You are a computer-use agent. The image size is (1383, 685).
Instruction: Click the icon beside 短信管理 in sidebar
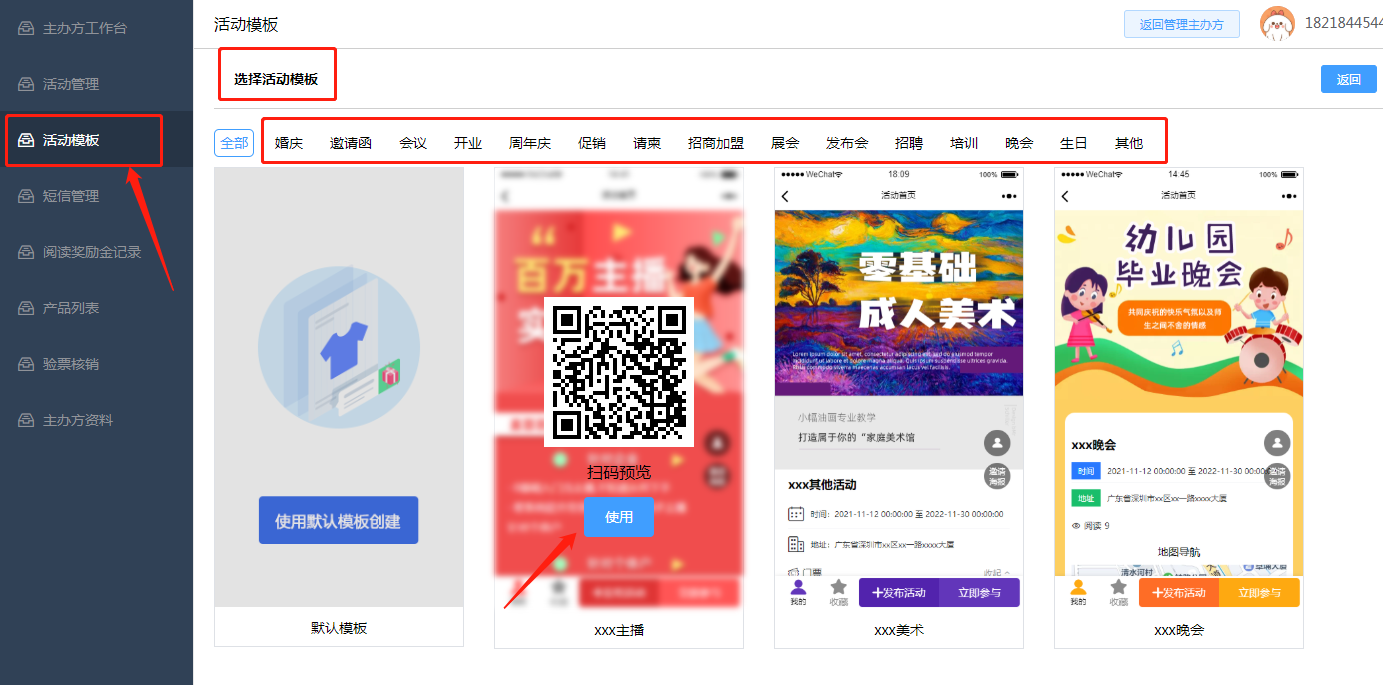(x=27, y=196)
